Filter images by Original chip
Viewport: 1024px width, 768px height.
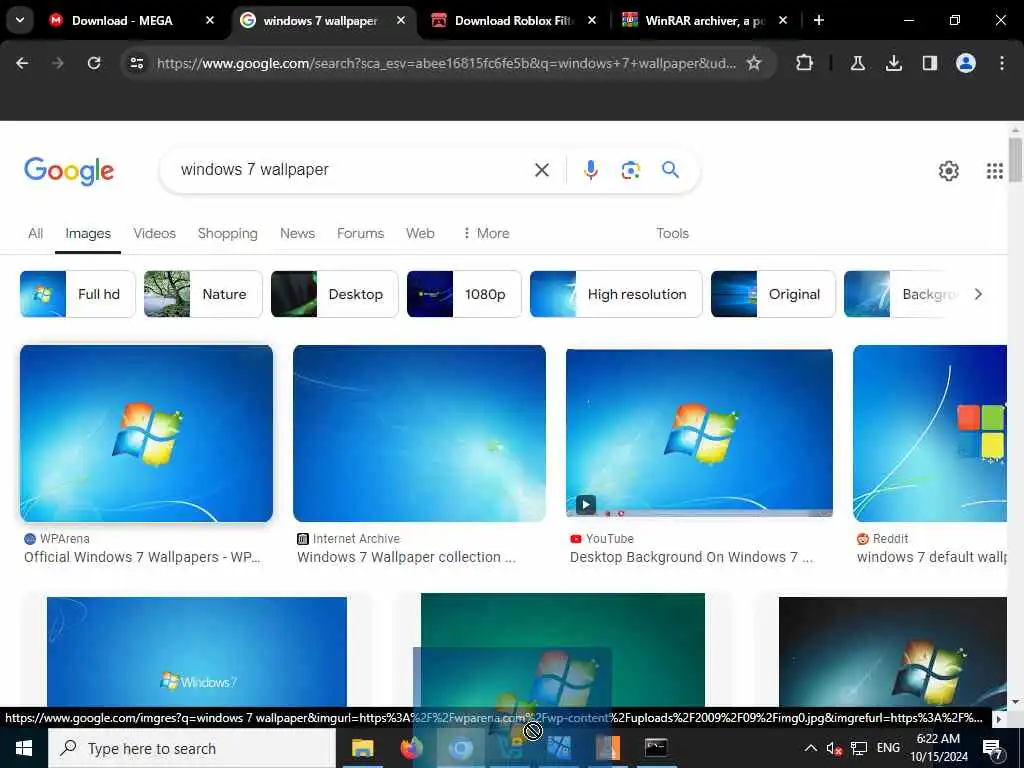pyautogui.click(x=773, y=294)
